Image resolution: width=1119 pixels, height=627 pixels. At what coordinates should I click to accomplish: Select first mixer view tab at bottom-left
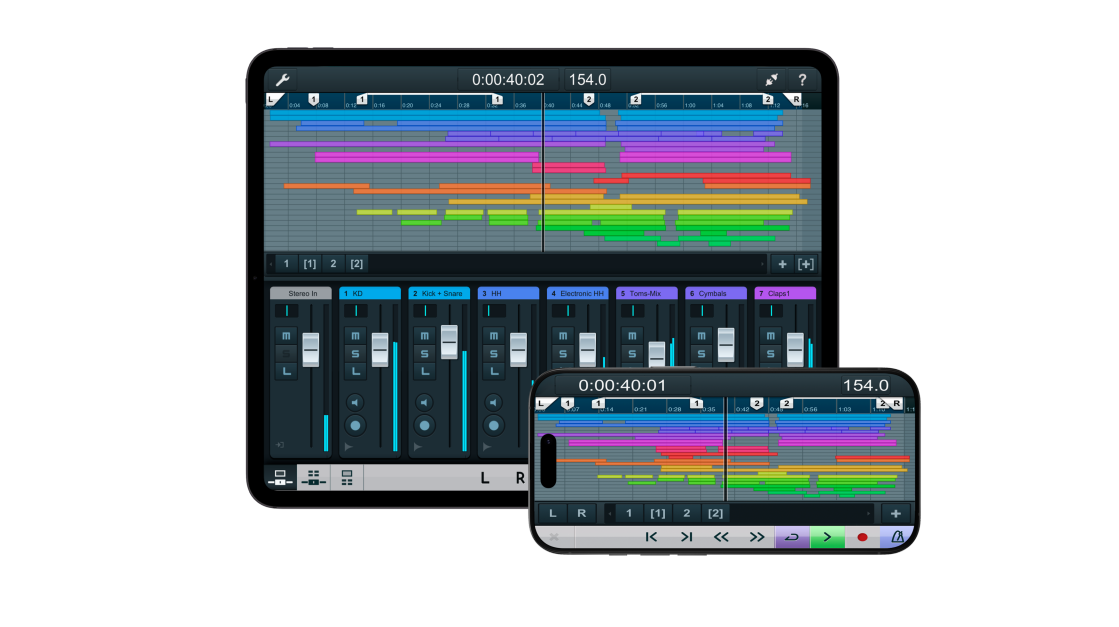[280, 477]
